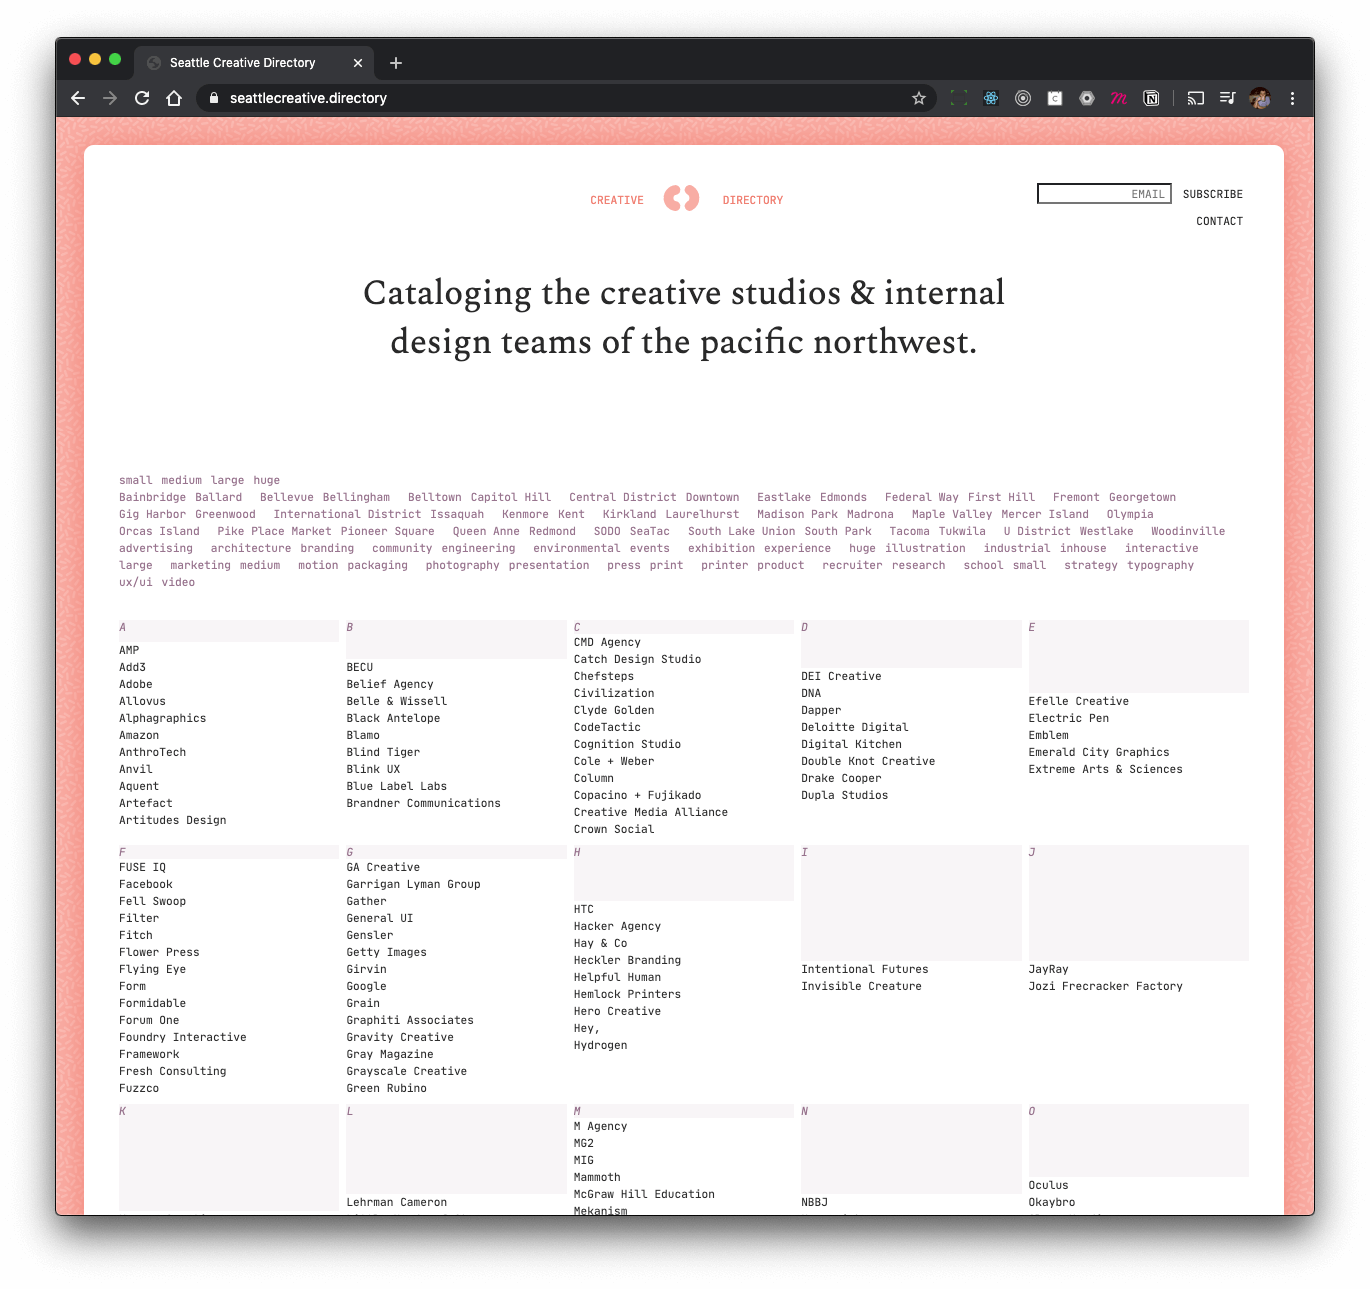Click the SUBSCRIBE button
Image resolution: width=1370 pixels, height=1289 pixels.
pyautogui.click(x=1213, y=194)
